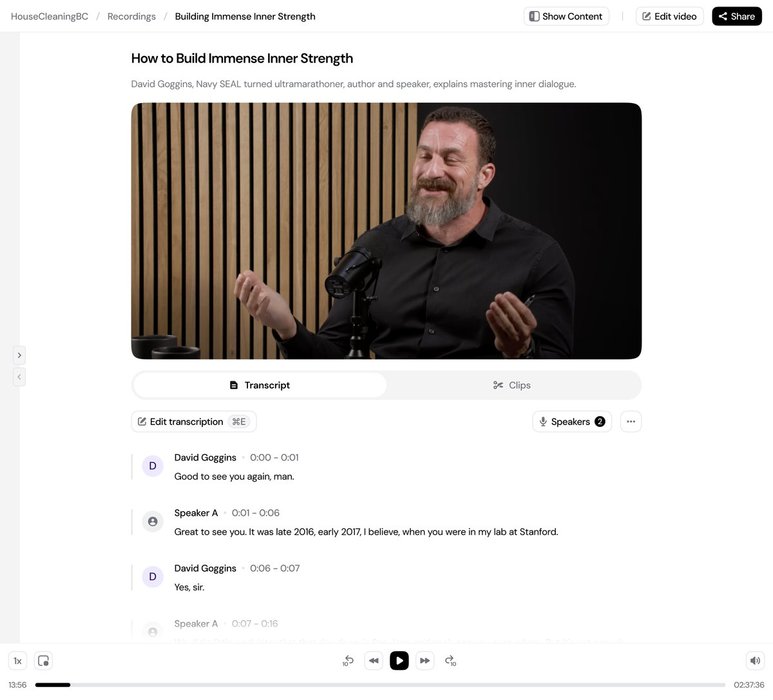Click David Goggins name at 0:06
This screenshot has width=773, height=700.
[x=205, y=568]
